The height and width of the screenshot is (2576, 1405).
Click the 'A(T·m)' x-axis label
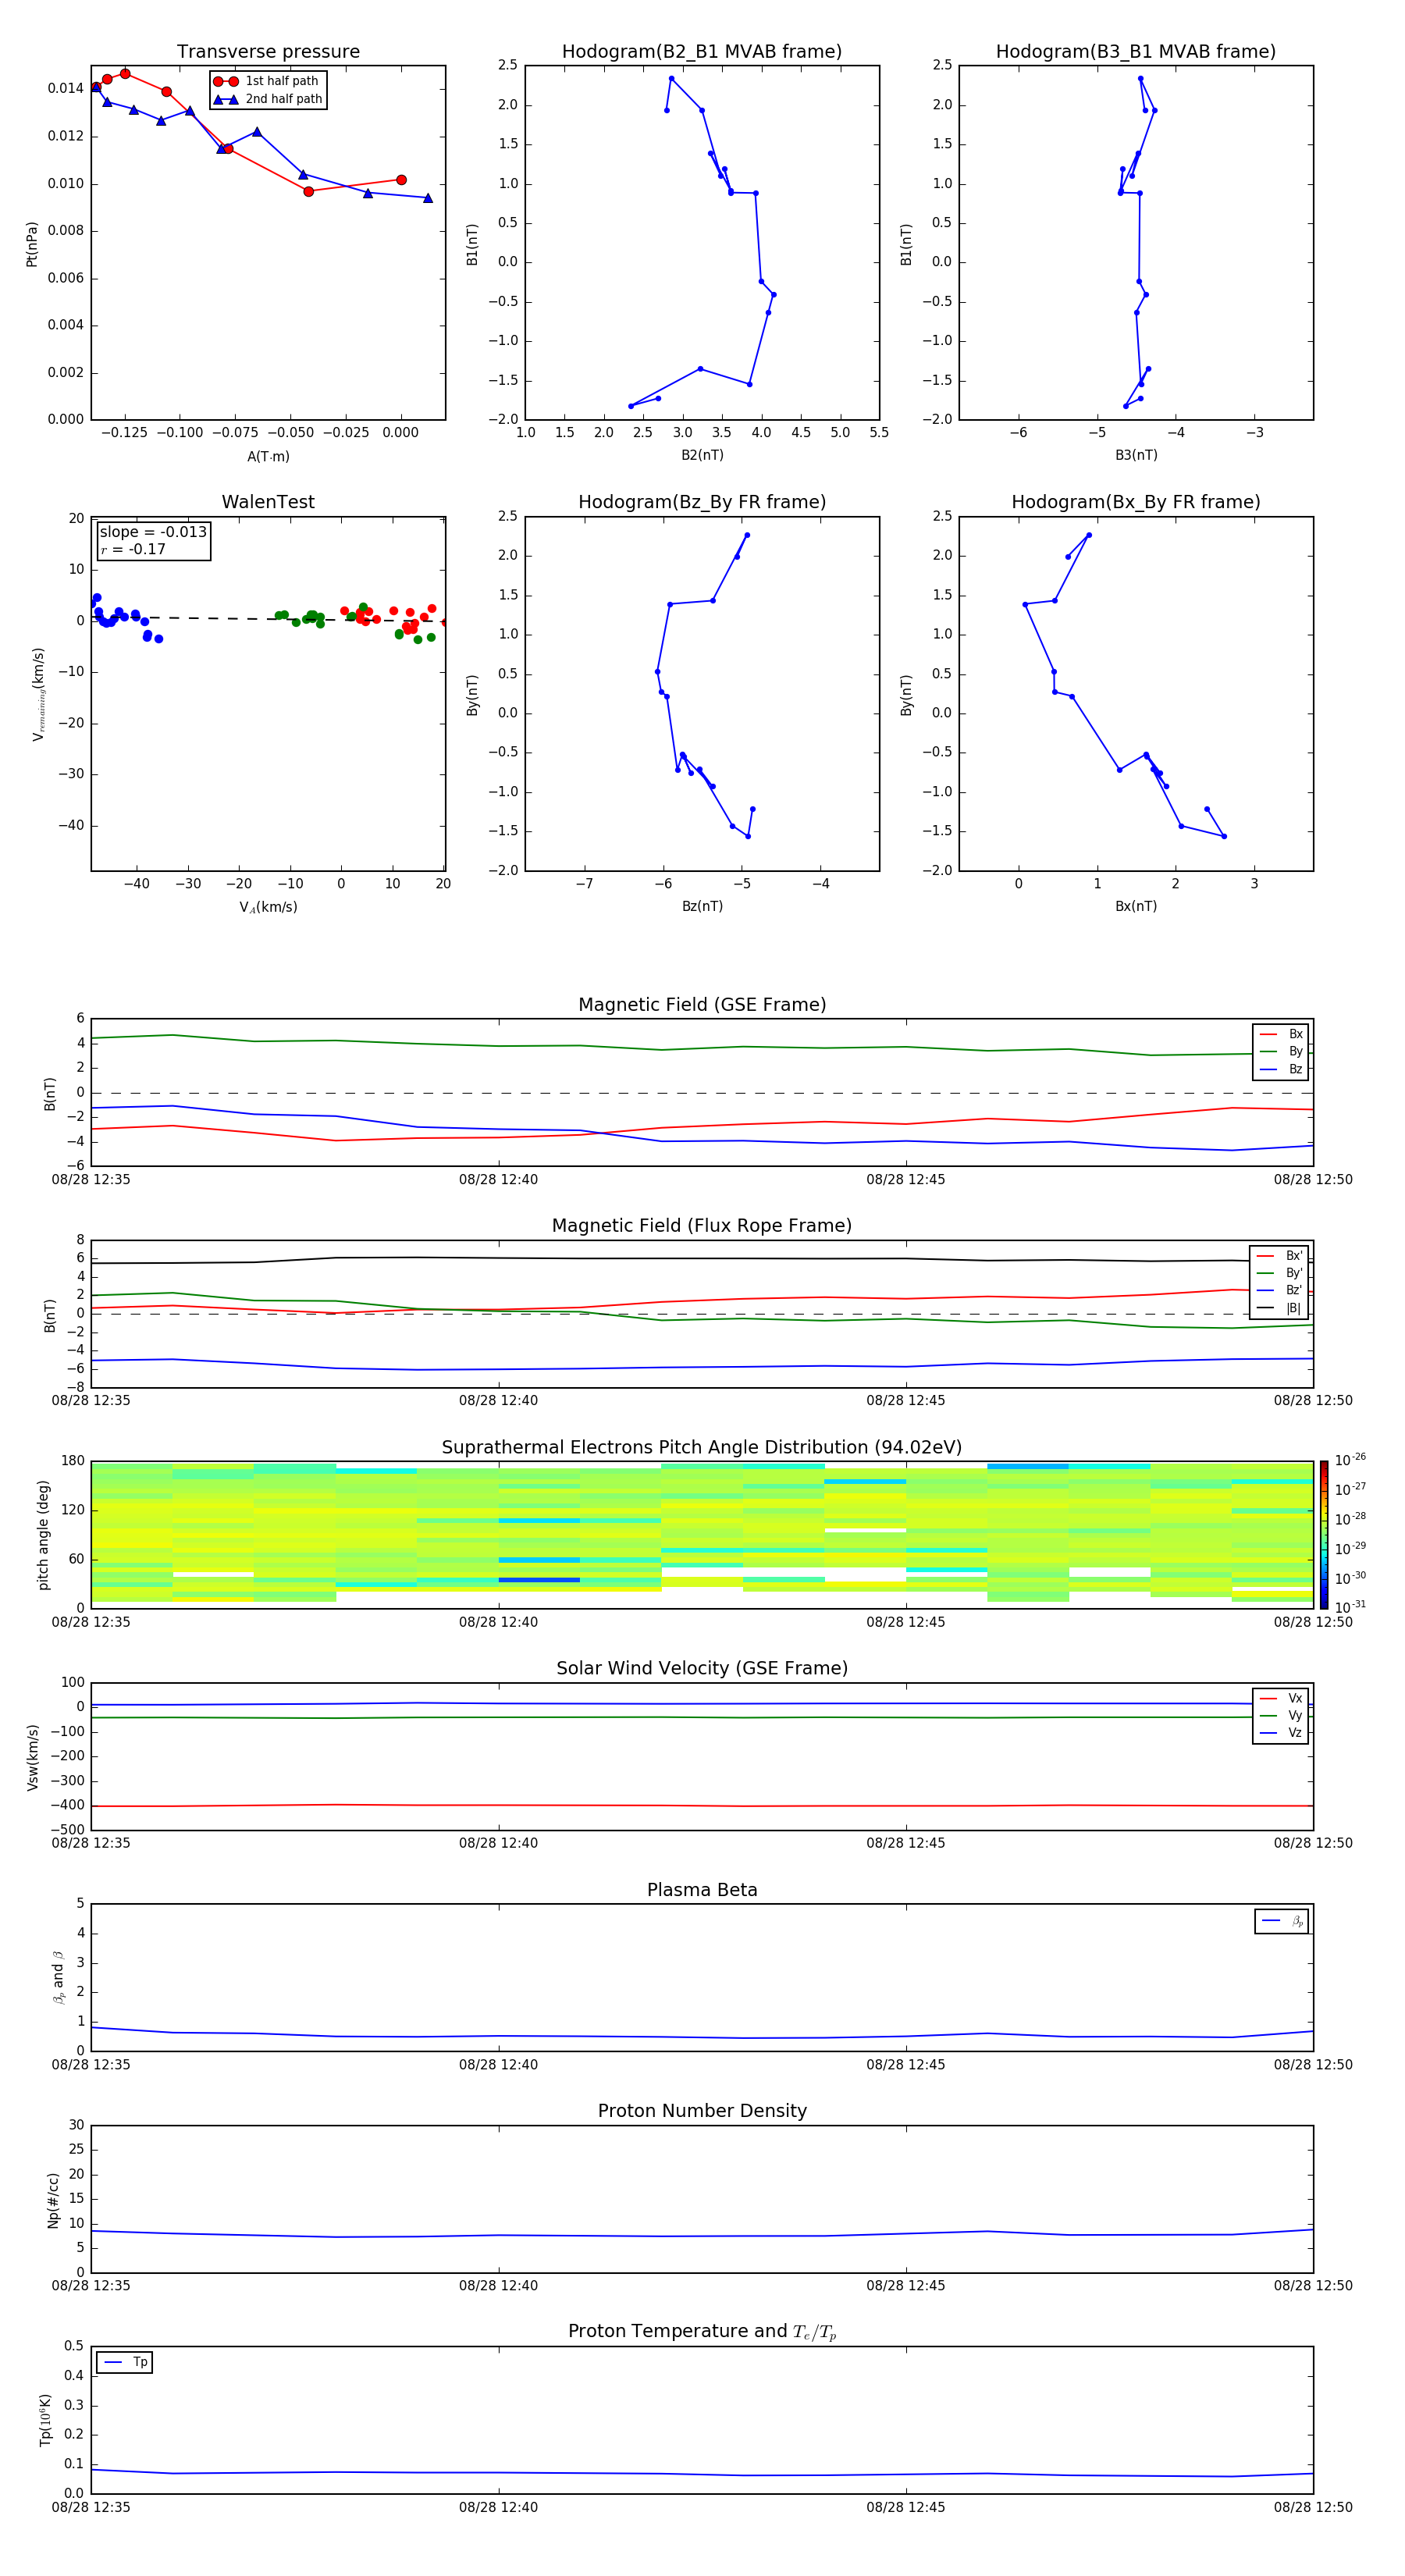coord(268,457)
